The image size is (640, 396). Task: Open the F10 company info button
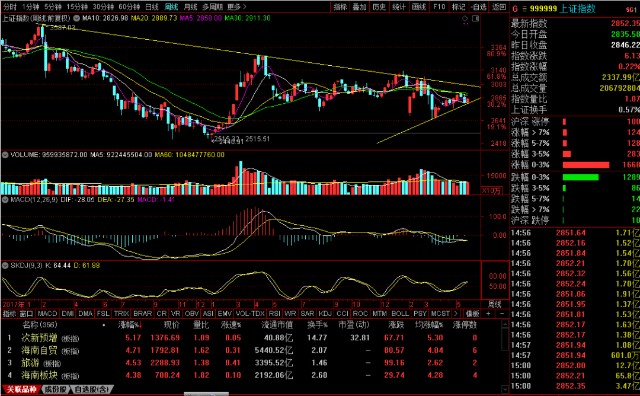(439, 7)
